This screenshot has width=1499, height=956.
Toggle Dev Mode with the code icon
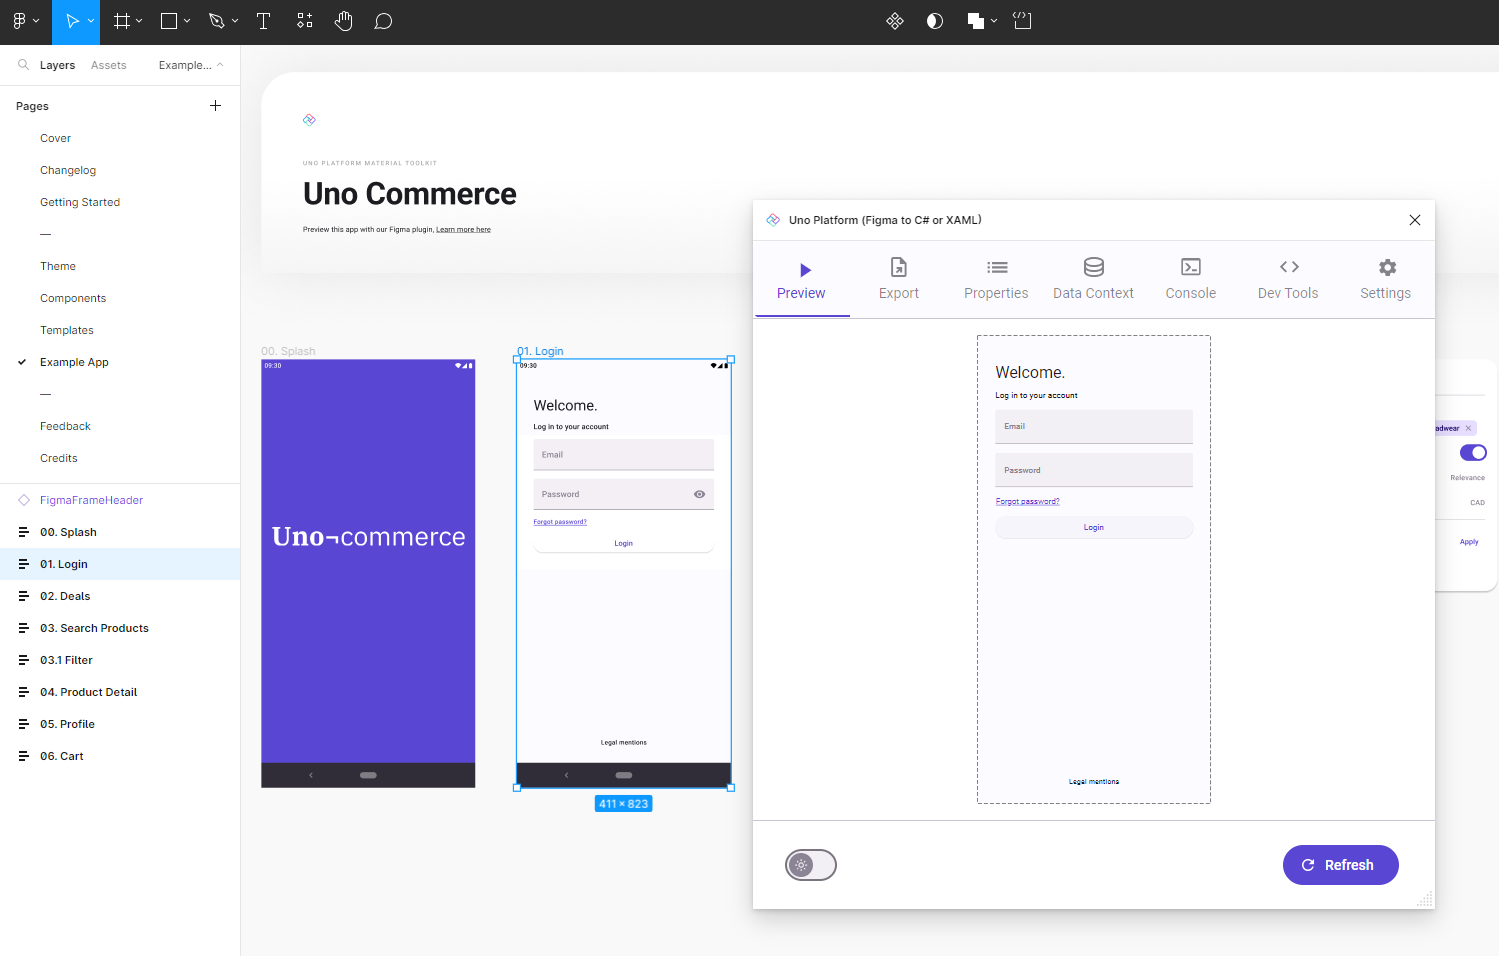pyautogui.click(x=1022, y=20)
